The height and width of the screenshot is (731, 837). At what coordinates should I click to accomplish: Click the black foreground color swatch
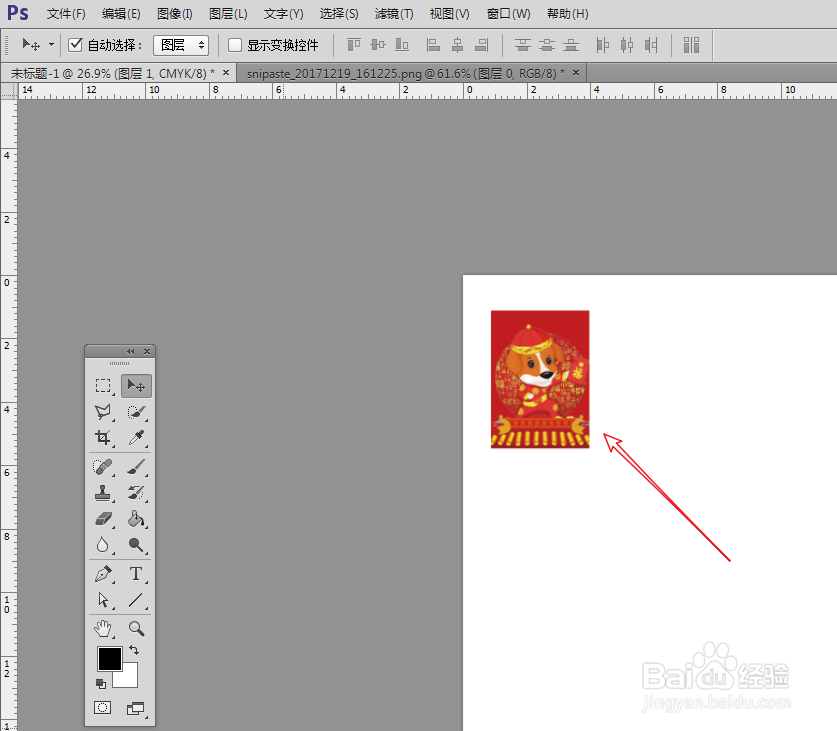pos(109,658)
